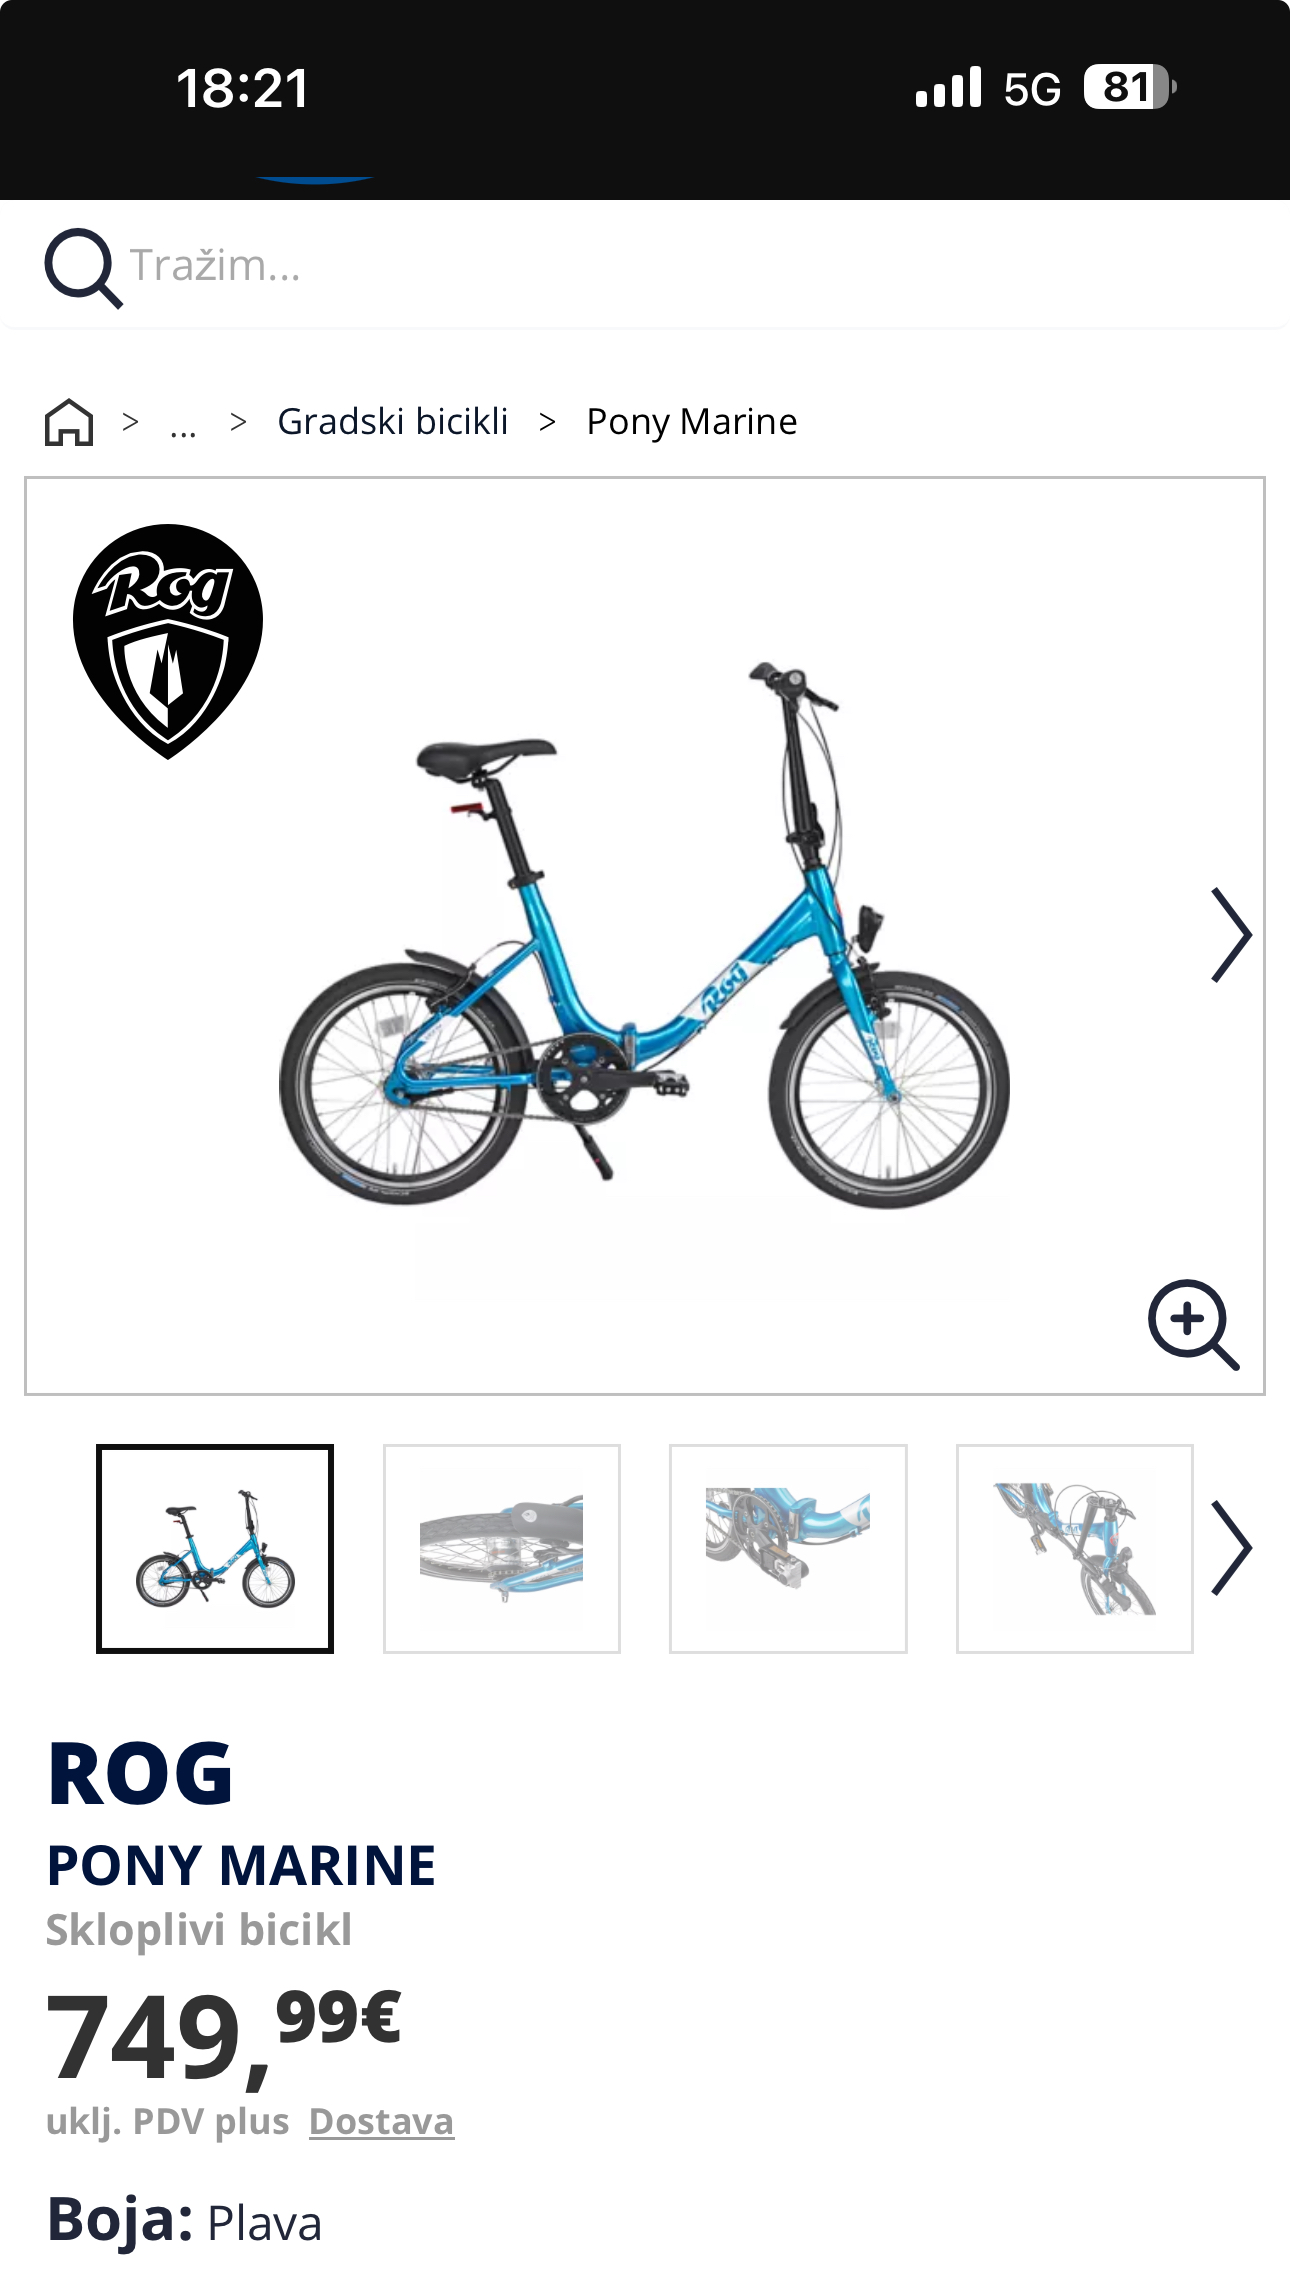Select the folded handlebar thumbnail
The height and width of the screenshot is (2284, 1290).
[x=1075, y=1548]
